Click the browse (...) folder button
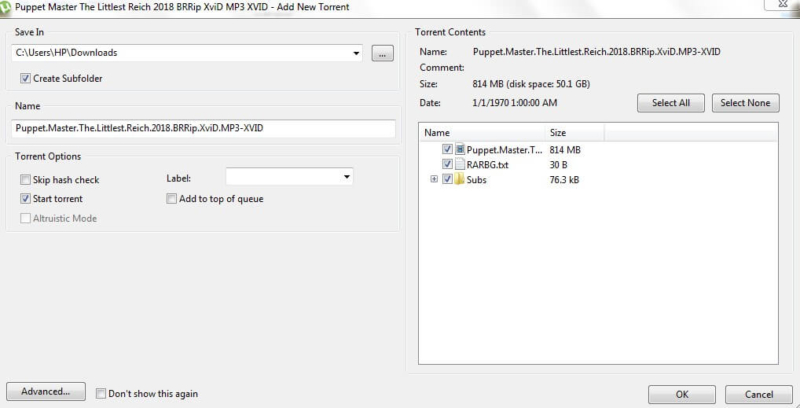 (x=383, y=53)
